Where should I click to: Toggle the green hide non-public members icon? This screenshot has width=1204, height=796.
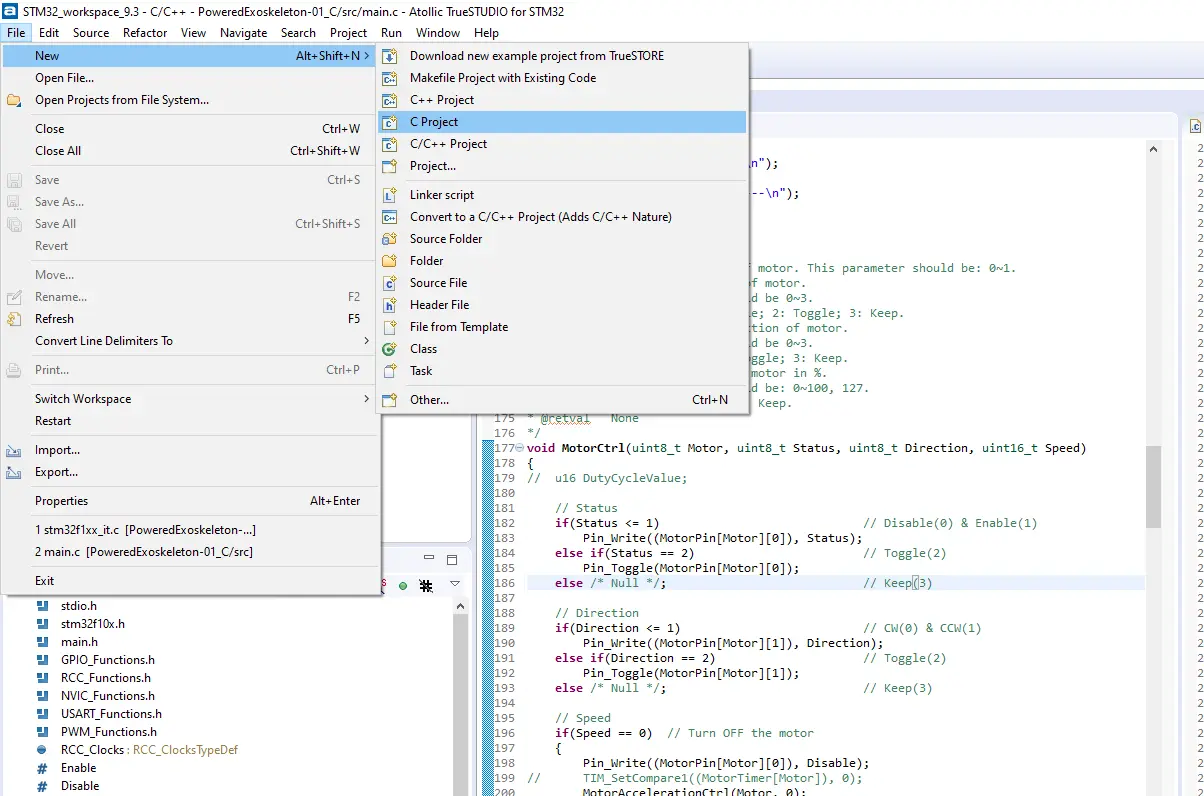point(403,585)
